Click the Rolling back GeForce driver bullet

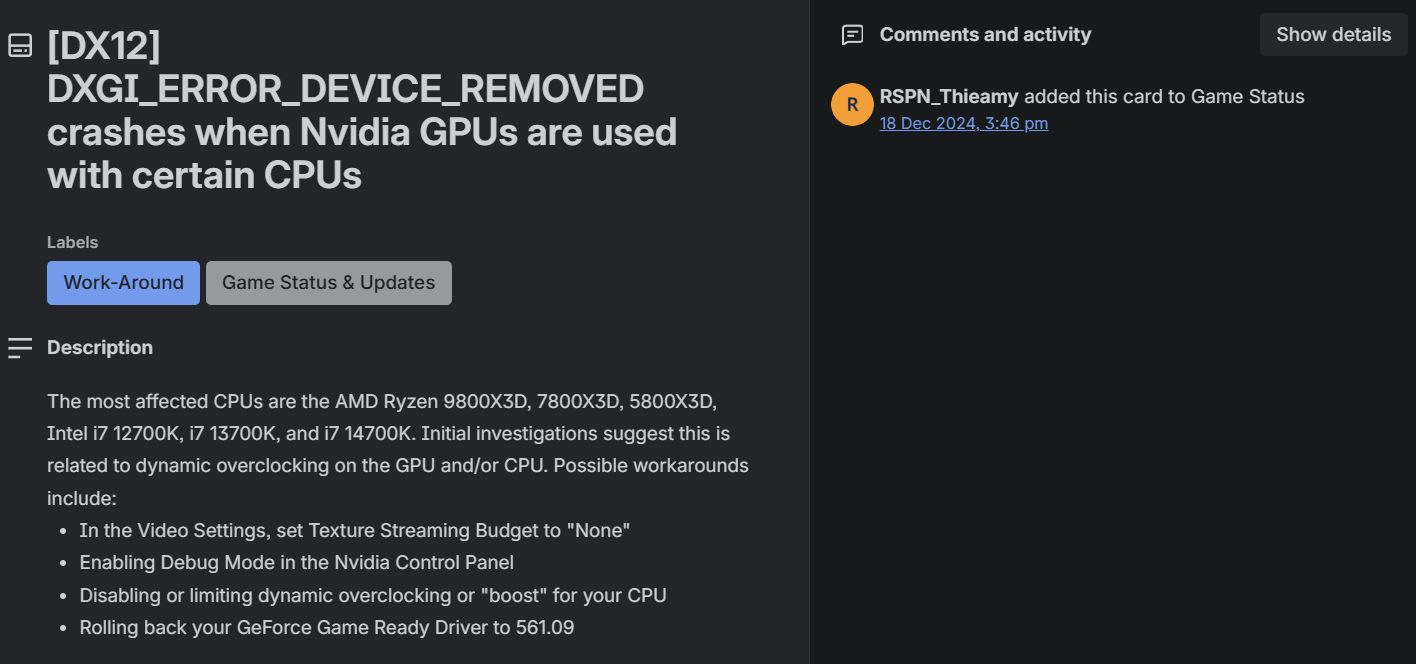point(326,628)
